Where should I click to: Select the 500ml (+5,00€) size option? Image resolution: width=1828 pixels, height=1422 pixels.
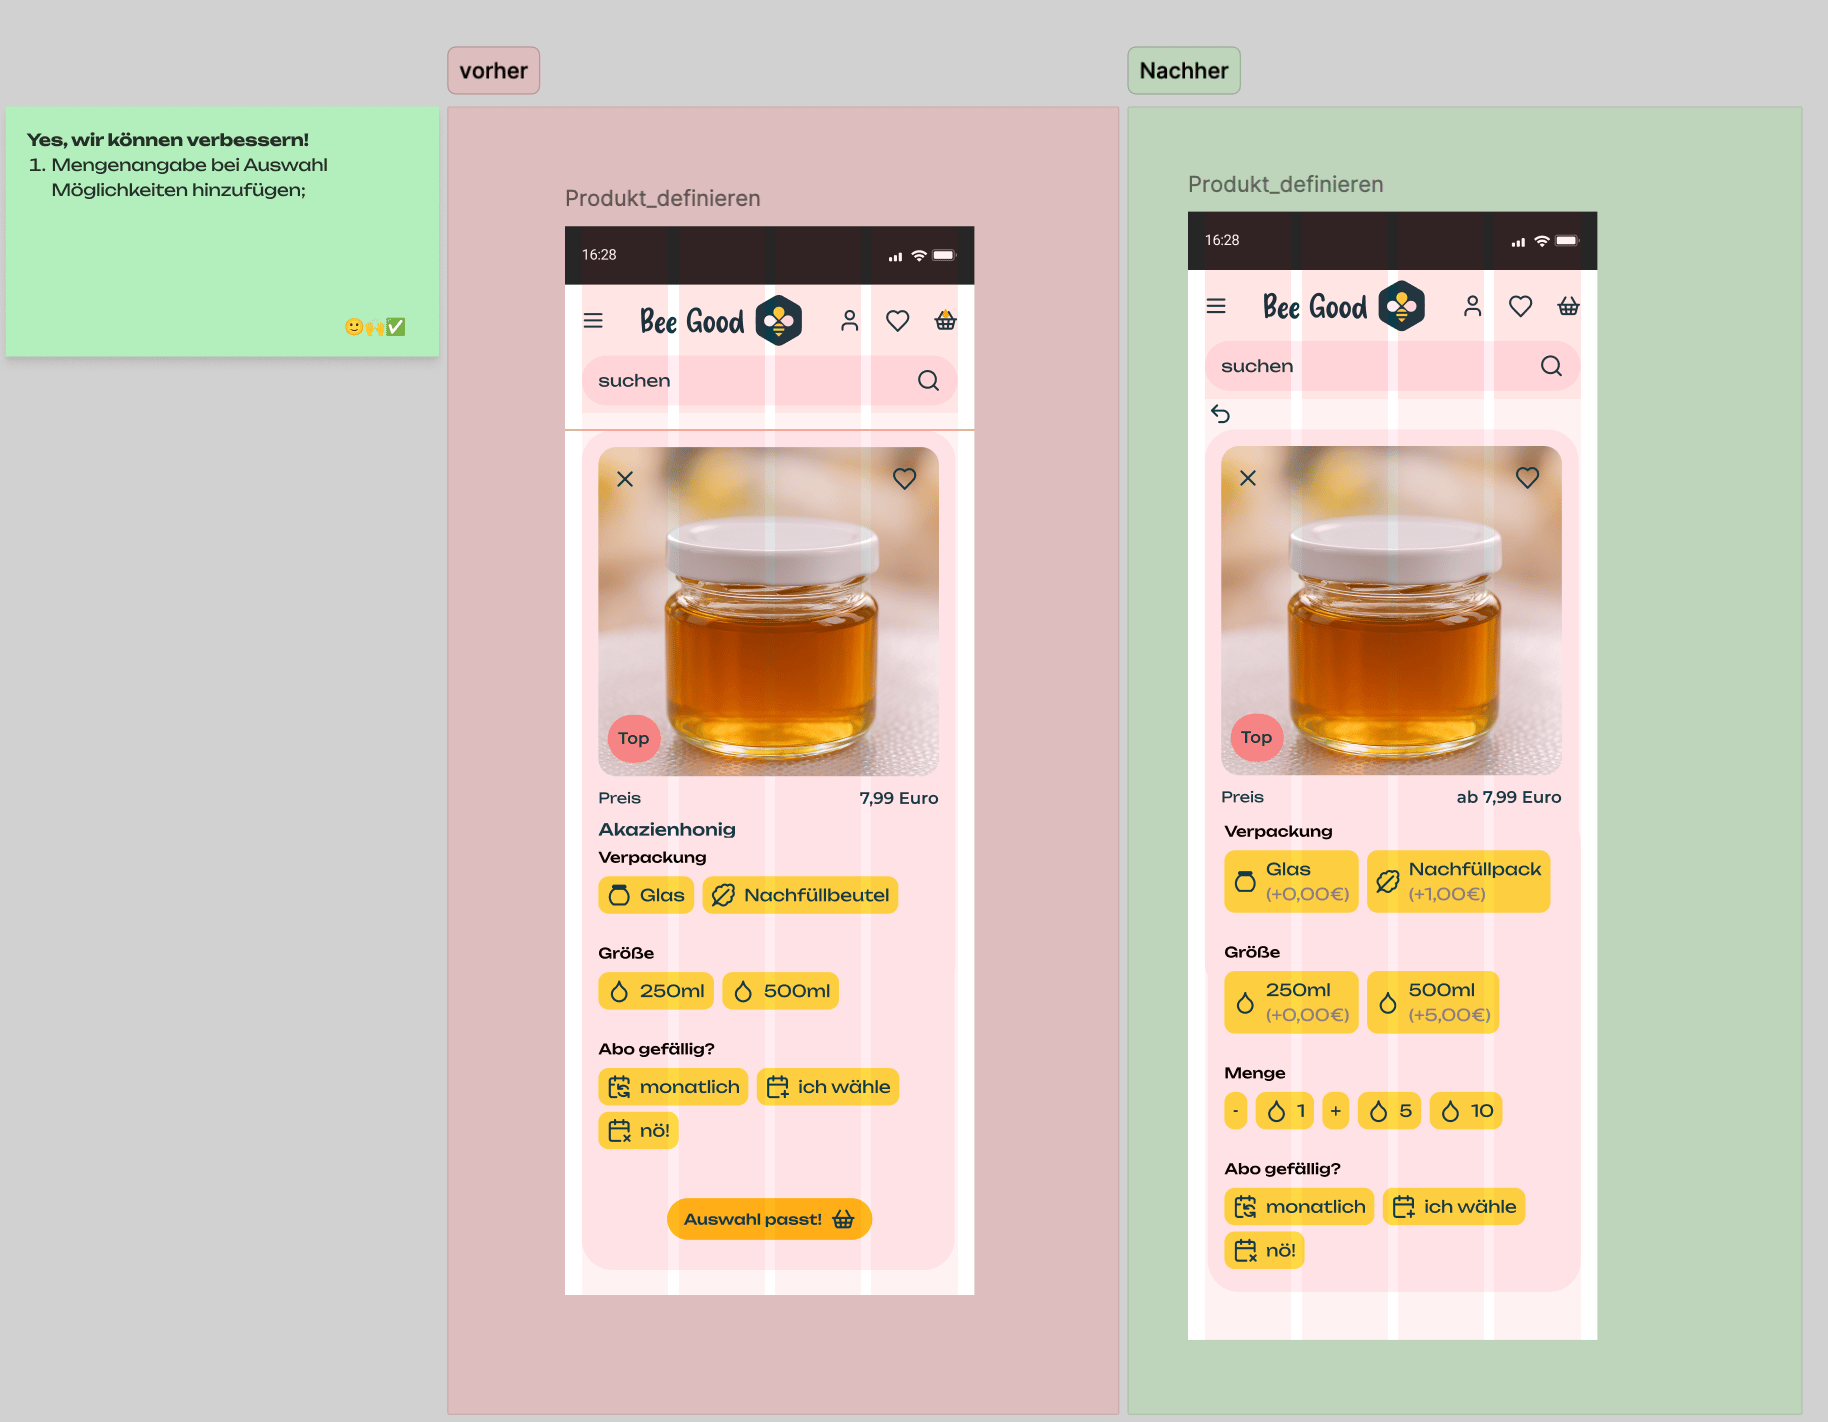1433,1002
